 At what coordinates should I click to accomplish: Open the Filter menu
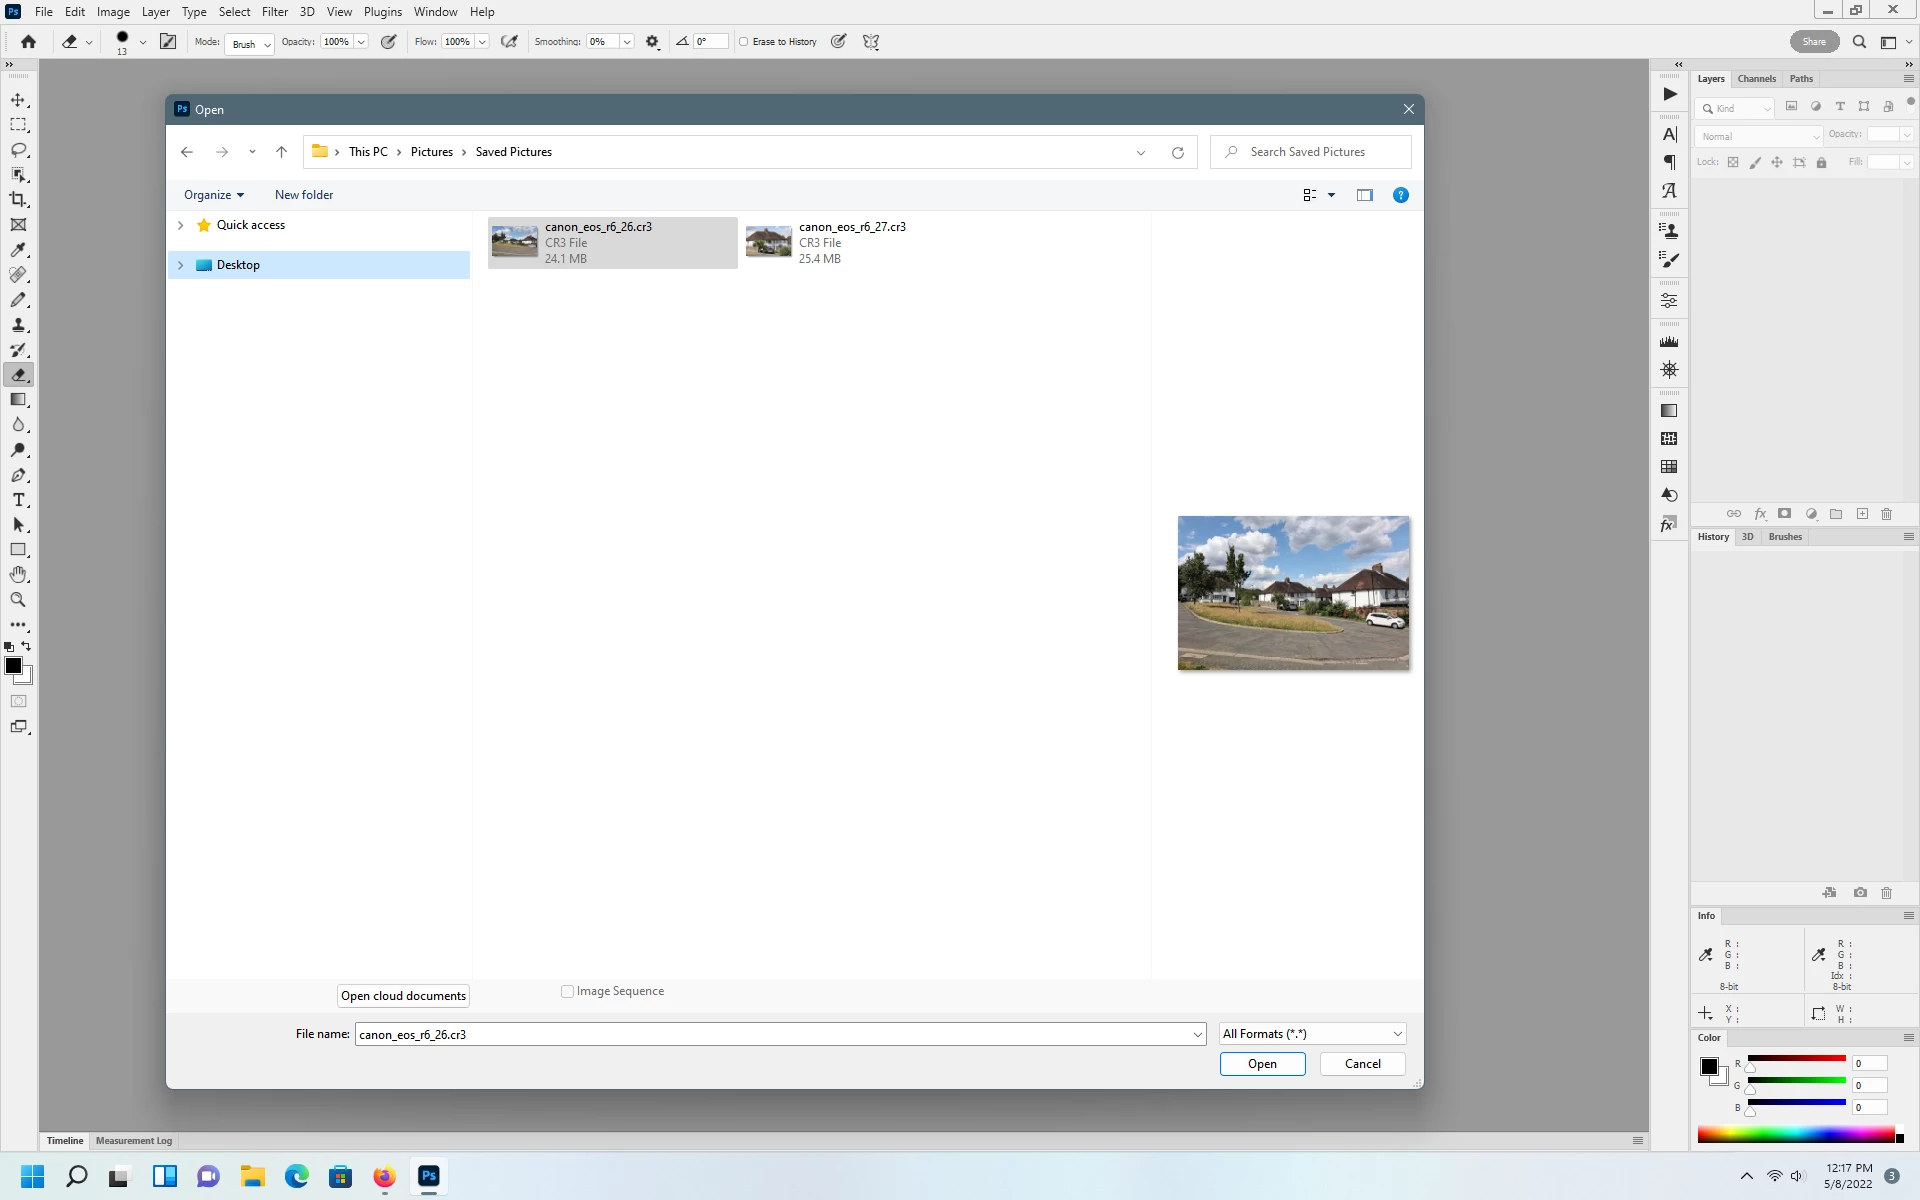(274, 12)
